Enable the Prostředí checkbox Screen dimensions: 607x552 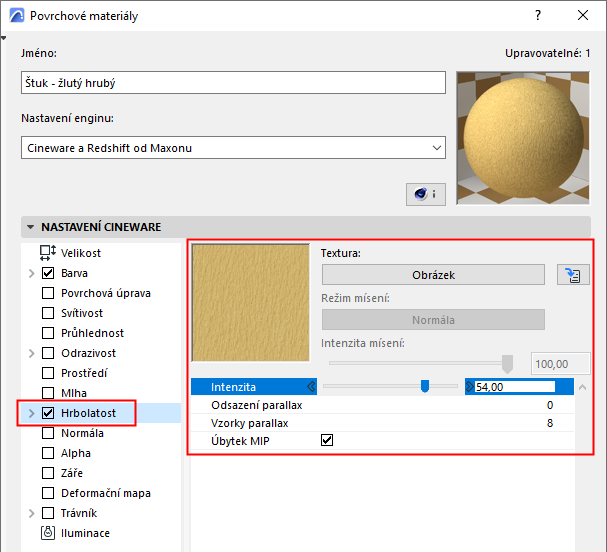48,373
